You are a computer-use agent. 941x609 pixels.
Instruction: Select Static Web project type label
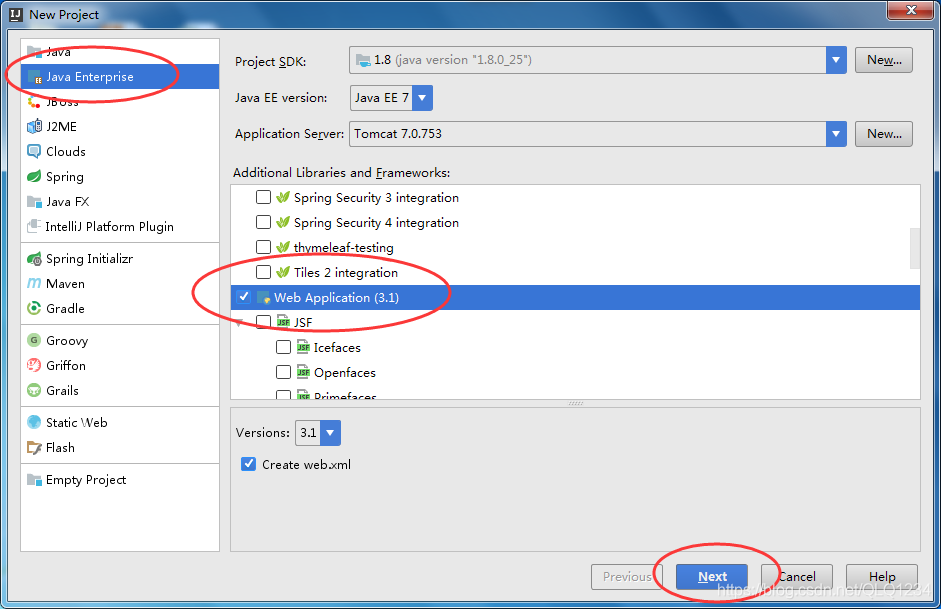[x=77, y=422]
